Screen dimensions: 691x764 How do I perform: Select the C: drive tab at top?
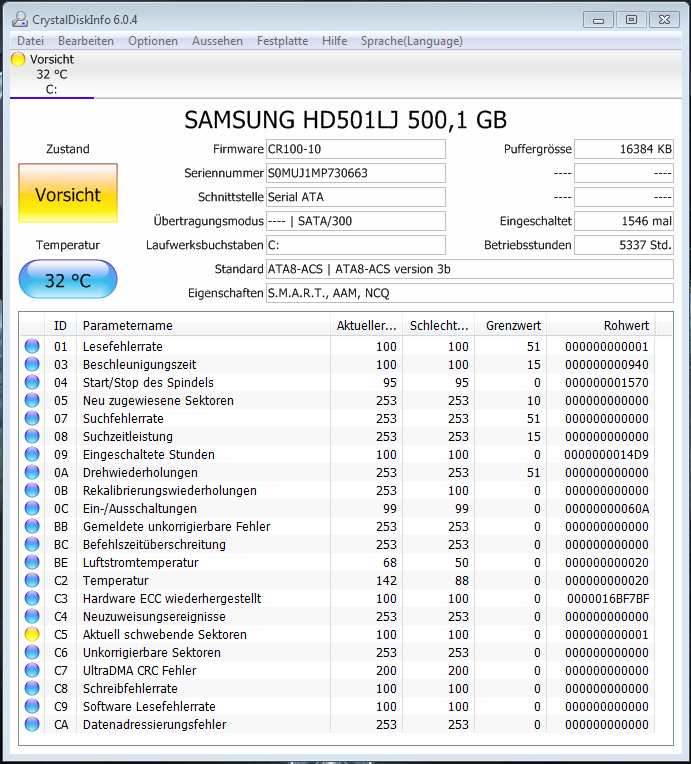click(52, 75)
